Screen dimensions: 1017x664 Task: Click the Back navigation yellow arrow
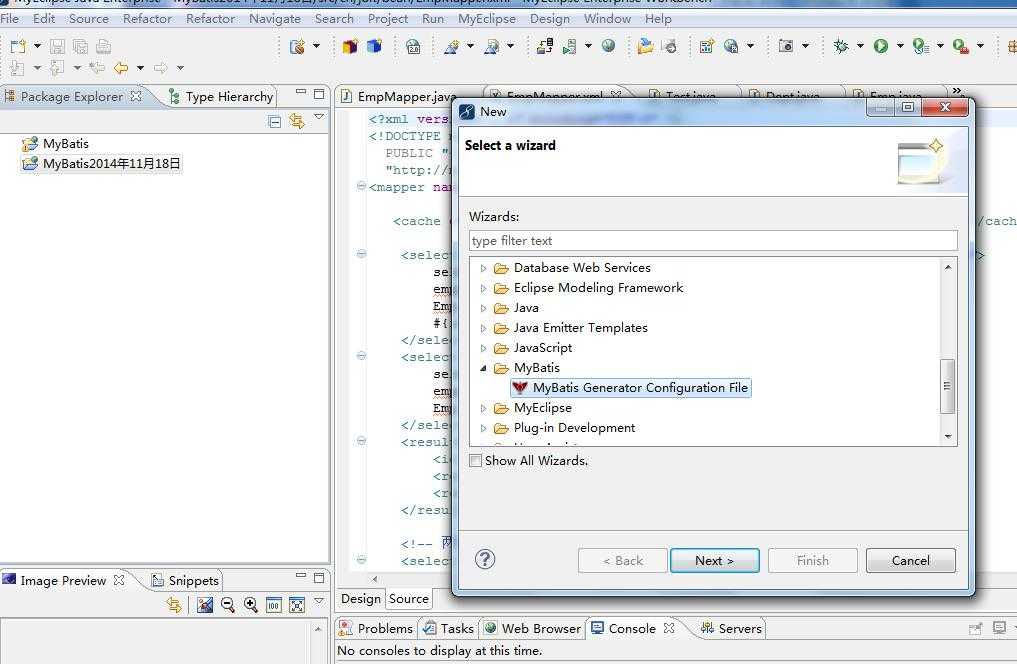pos(121,67)
